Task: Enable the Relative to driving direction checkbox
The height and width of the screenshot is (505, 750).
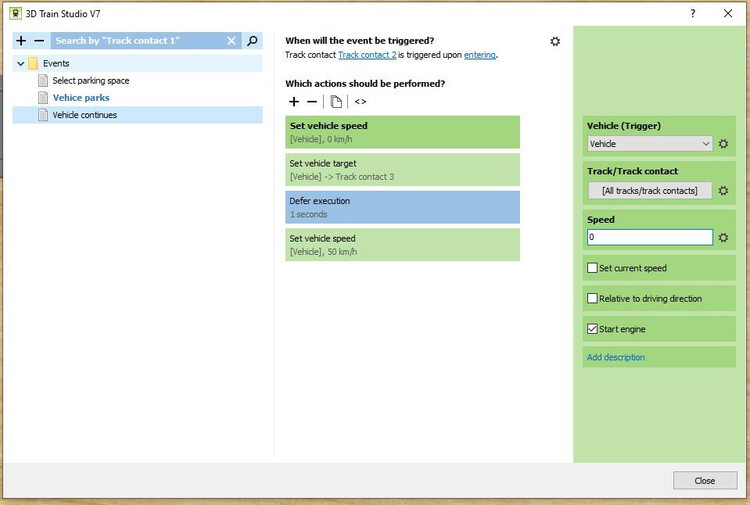Action: click(x=592, y=298)
